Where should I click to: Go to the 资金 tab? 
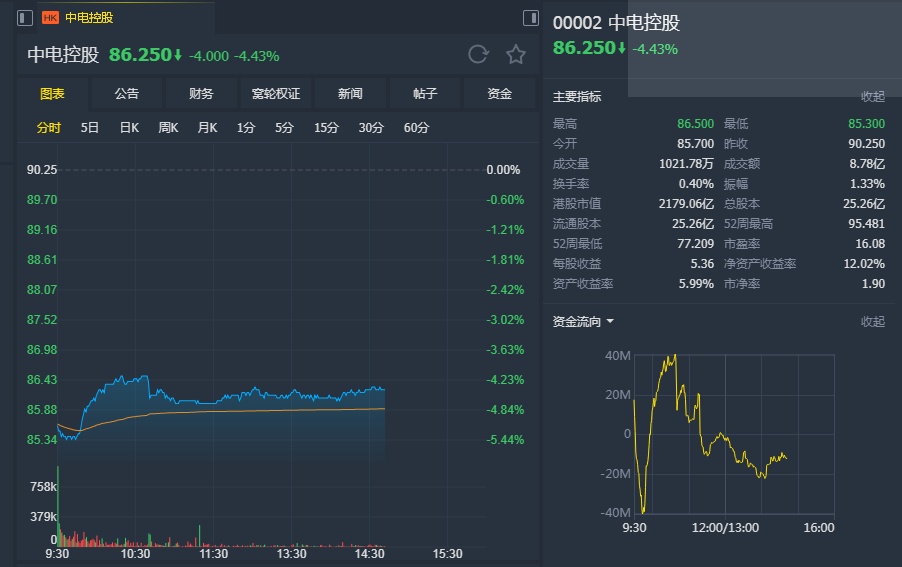499,94
